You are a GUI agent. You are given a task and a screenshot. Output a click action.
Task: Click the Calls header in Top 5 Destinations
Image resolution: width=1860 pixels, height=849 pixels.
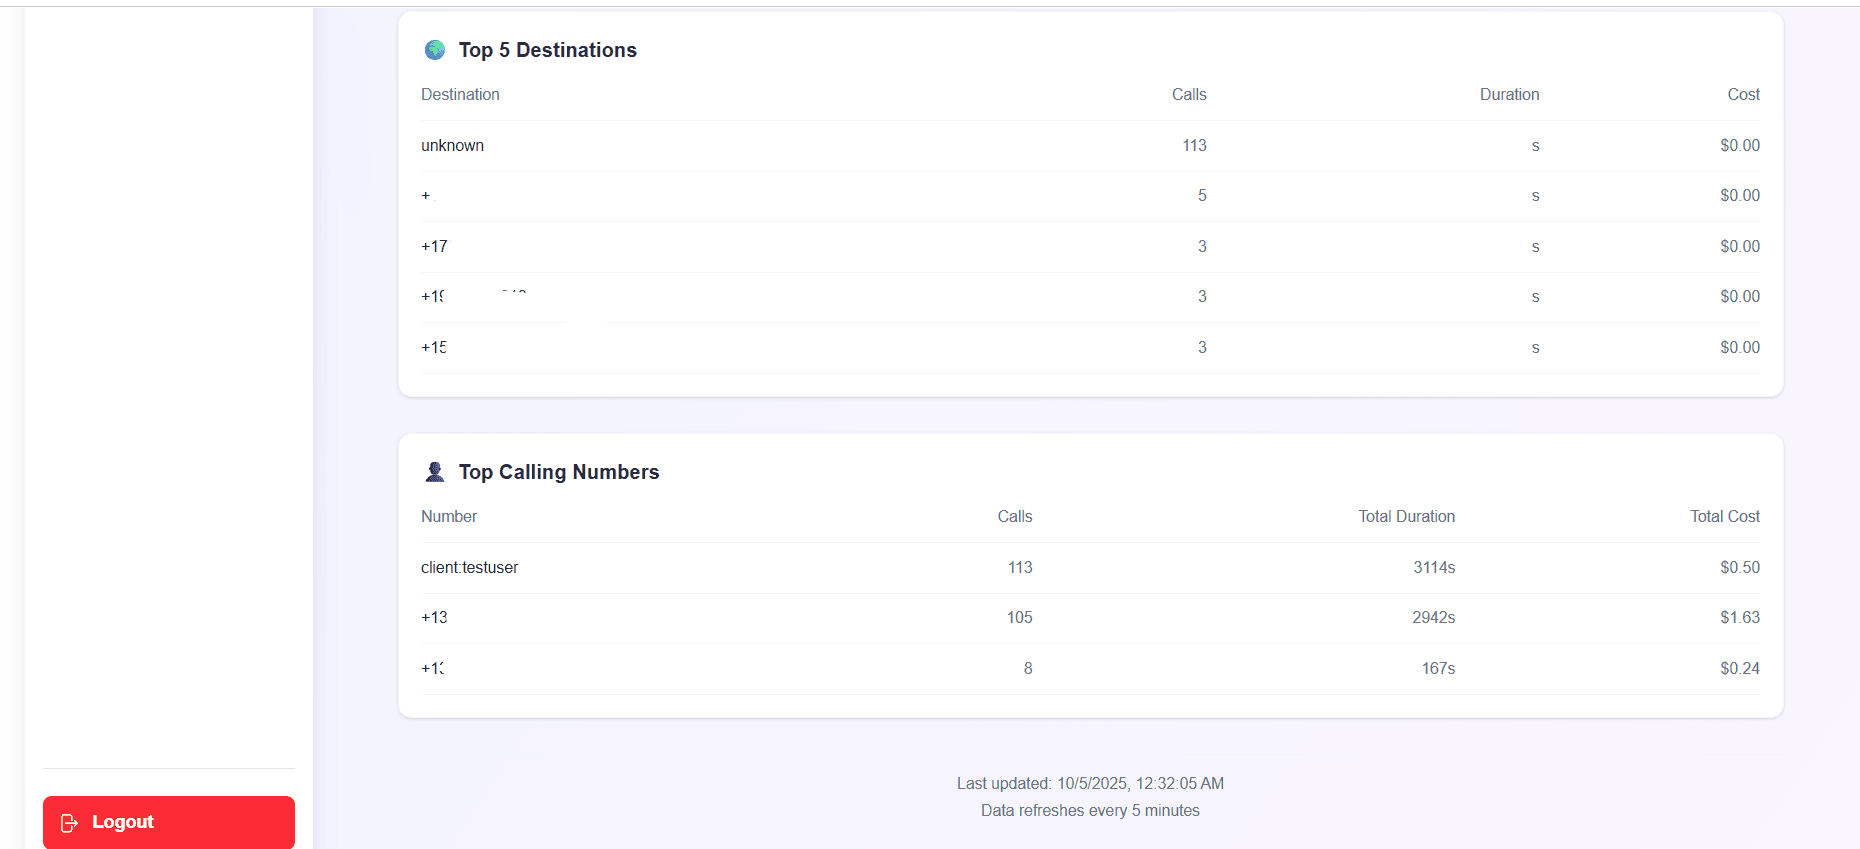(1189, 95)
